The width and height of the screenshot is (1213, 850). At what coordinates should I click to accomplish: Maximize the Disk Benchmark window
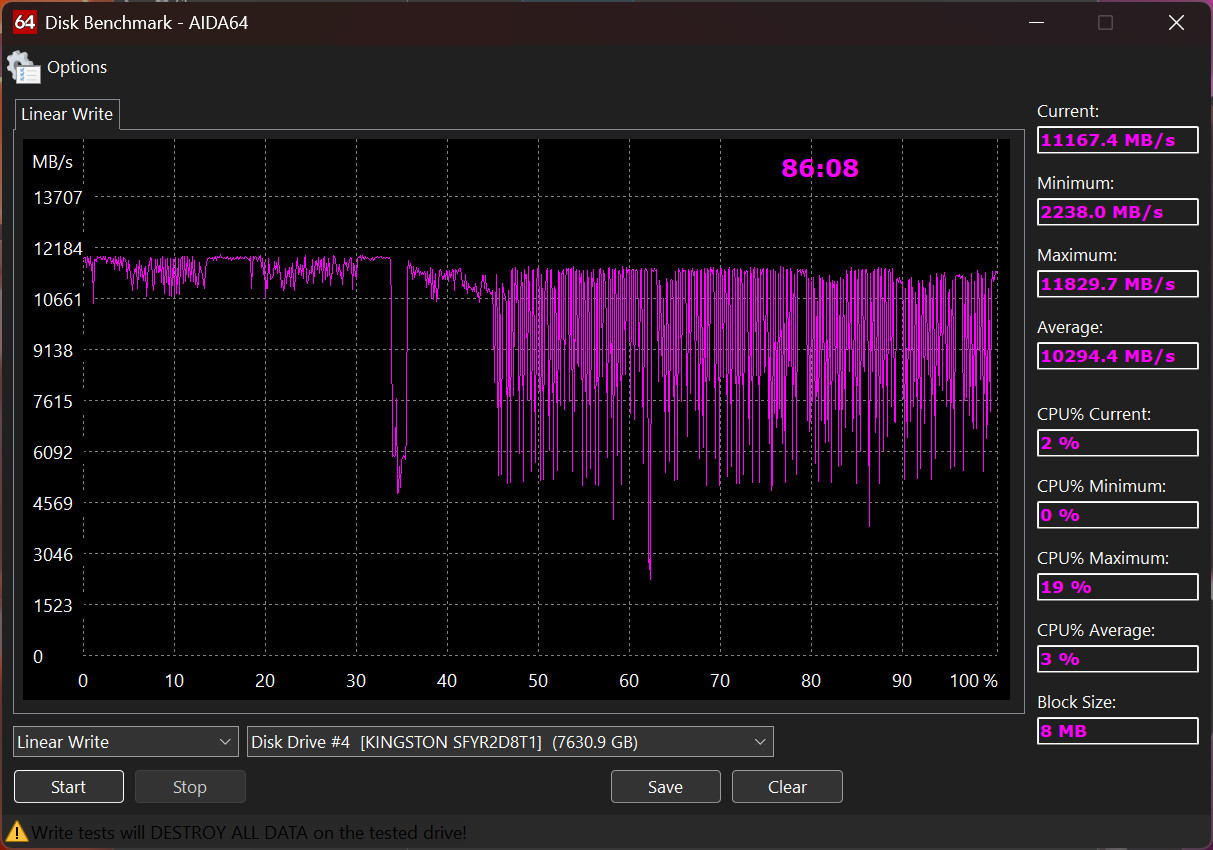coord(1105,22)
